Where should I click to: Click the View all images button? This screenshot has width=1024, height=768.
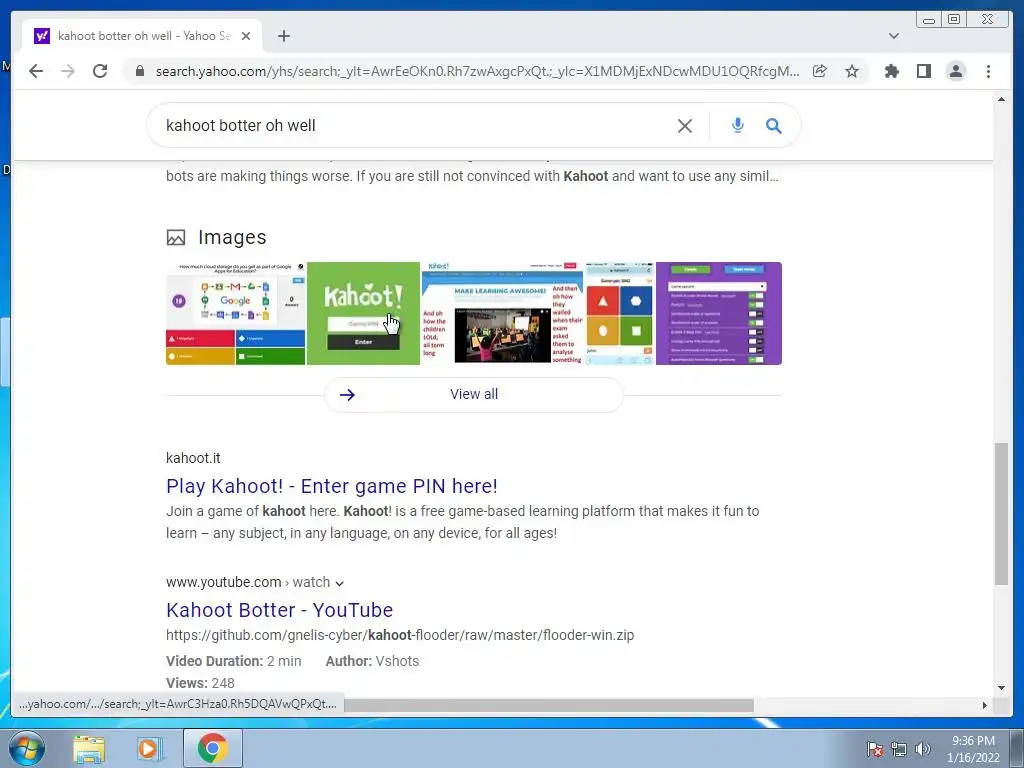pyautogui.click(x=473, y=394)
